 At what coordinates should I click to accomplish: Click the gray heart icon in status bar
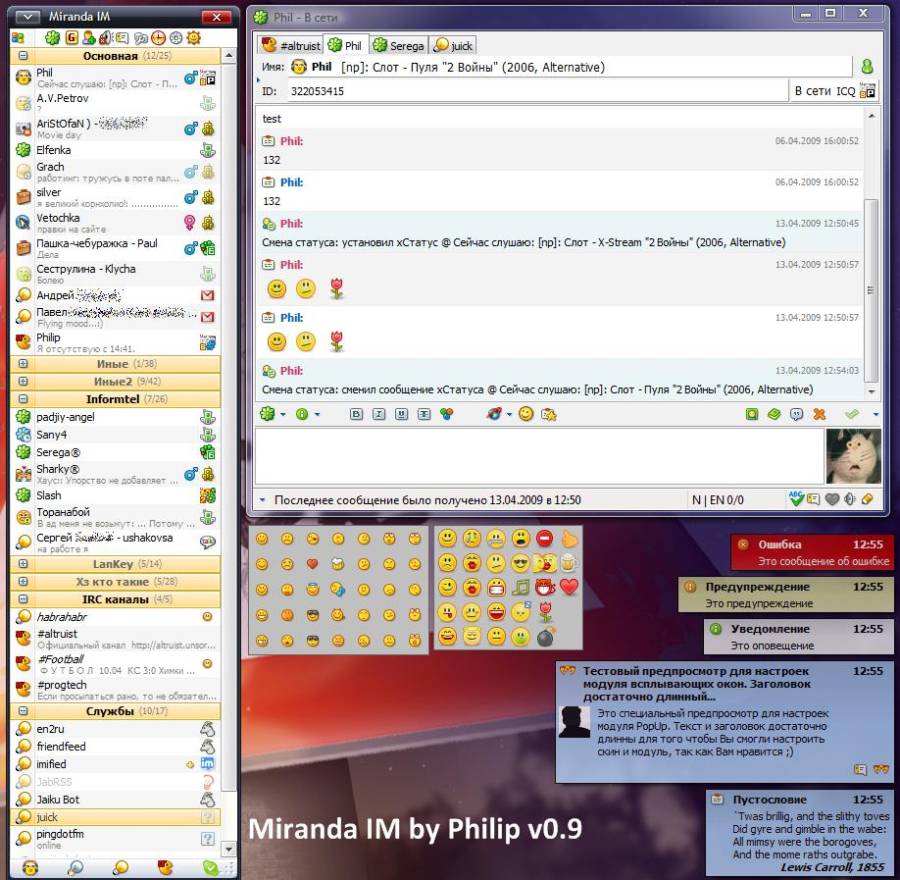(832, 499)
